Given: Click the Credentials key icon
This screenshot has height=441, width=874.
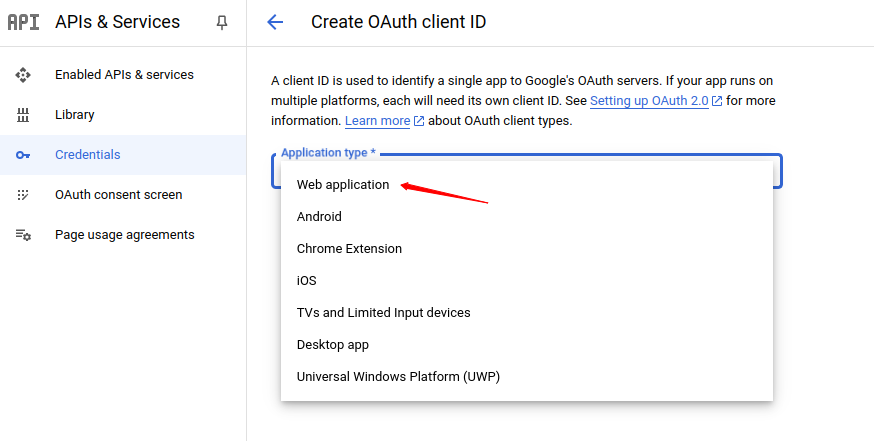Looking at the screenshot, I should click(x=23, y=155).
